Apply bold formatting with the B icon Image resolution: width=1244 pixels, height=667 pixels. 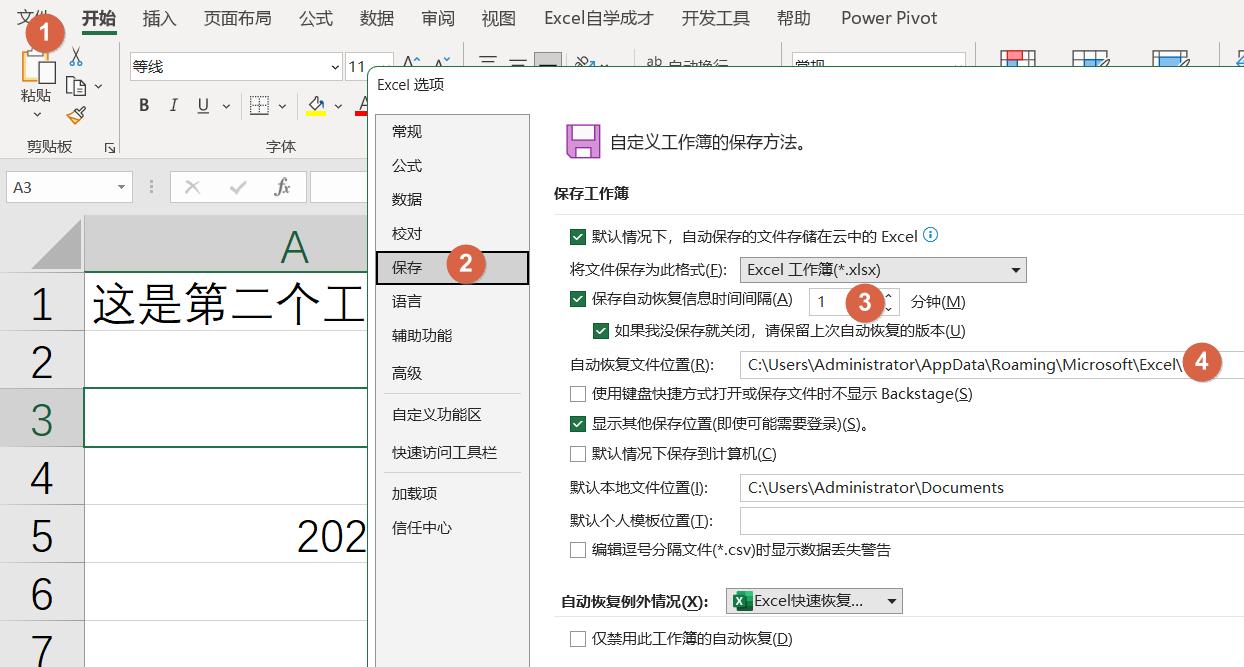click(x=143, y=104)
